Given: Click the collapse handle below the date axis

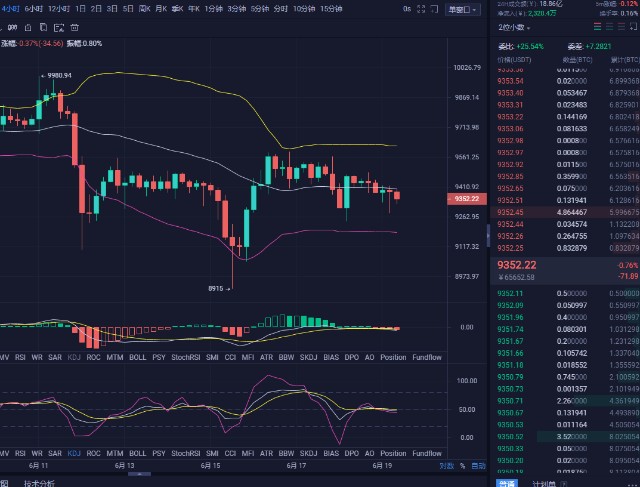Looking at the screenshot, I should [139, 474].
